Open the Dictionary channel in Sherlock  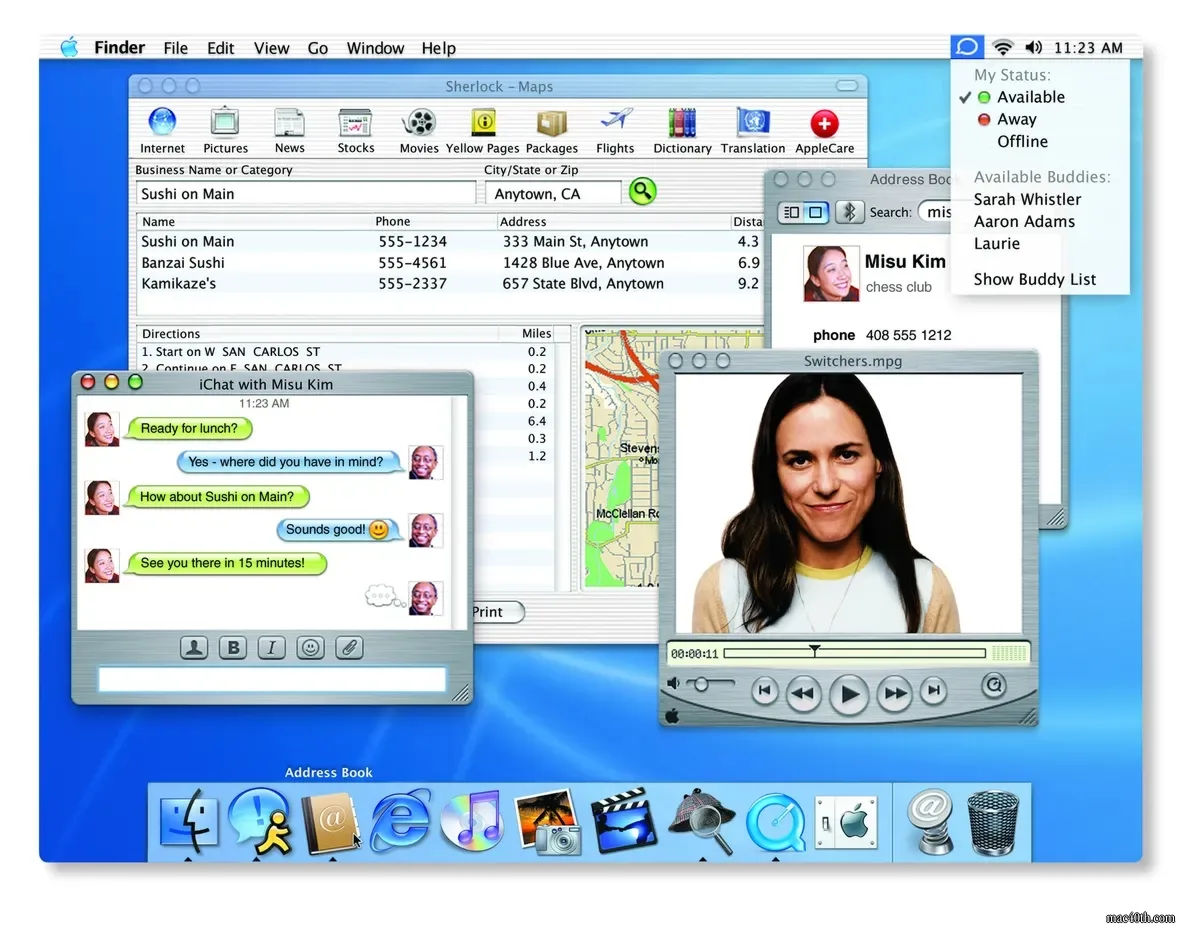(681, 128)
